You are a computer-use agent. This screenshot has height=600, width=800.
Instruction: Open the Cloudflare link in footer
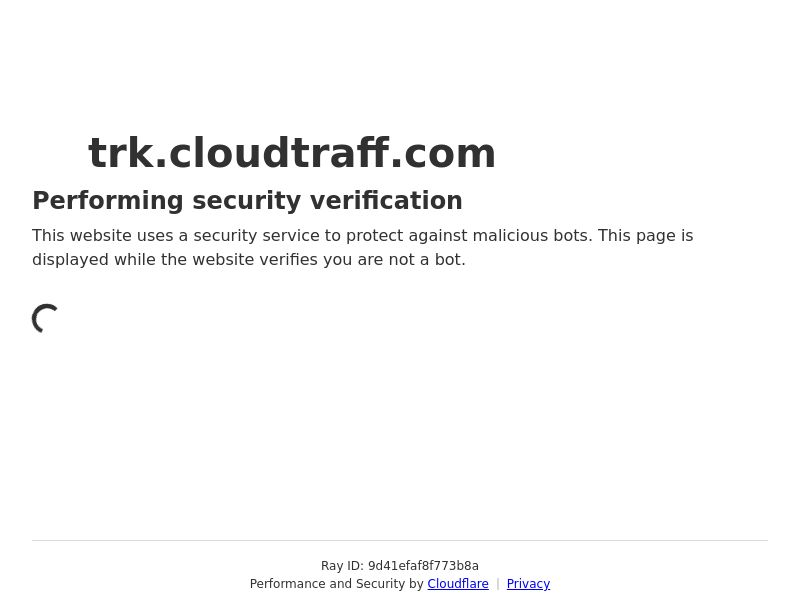click(458, 584)
